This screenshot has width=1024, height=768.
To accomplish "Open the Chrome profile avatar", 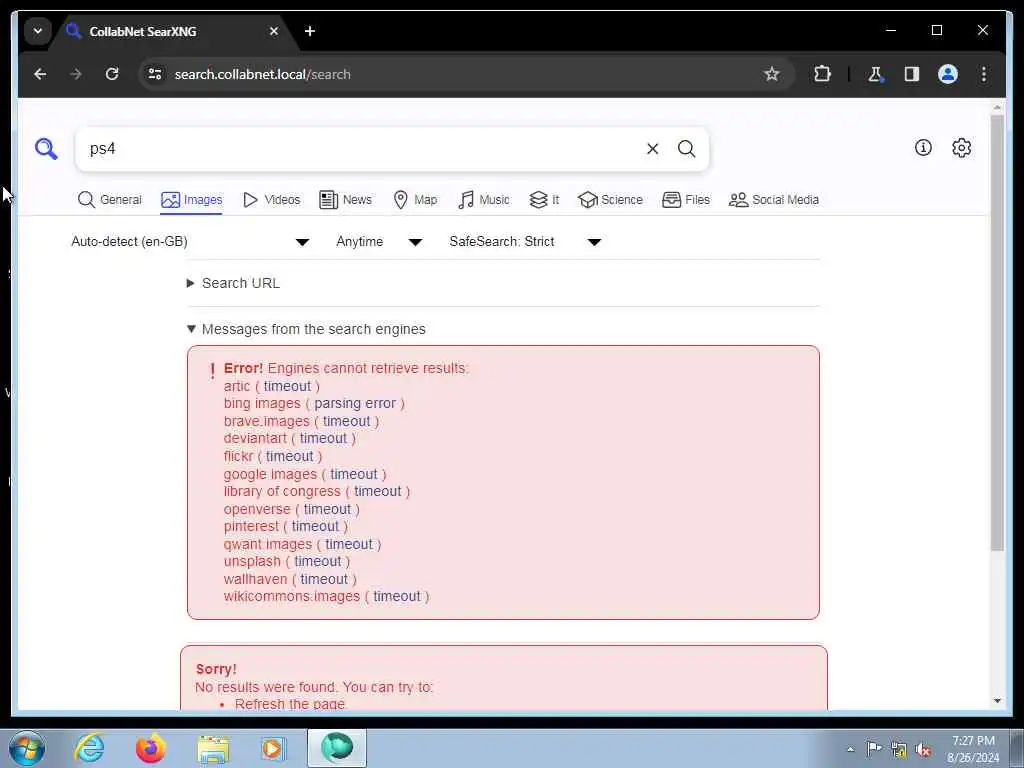I will [x=948, y=74].
